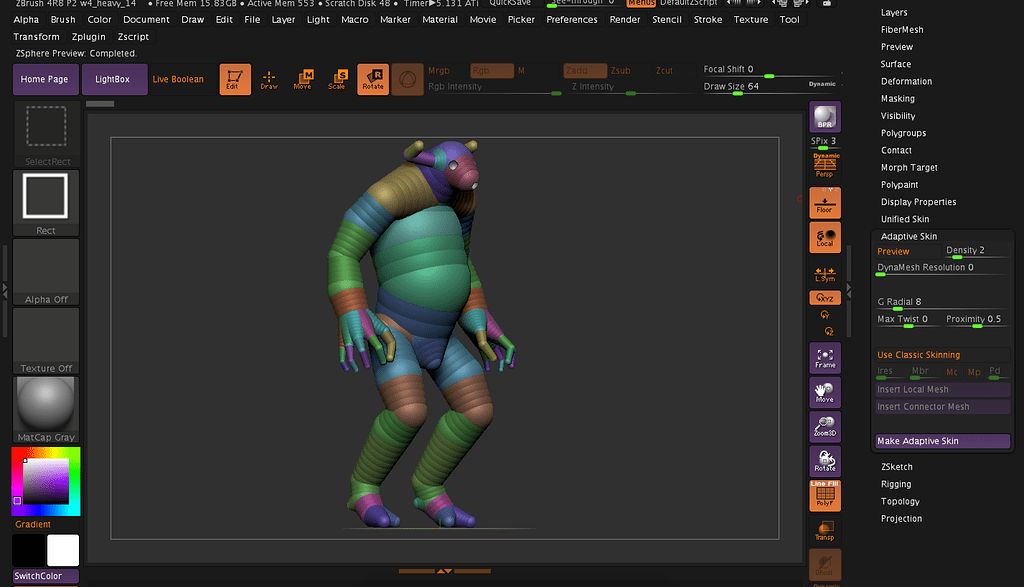
Task: Open the Render menu
Action: pyautogui.click(x=624, y=19)
